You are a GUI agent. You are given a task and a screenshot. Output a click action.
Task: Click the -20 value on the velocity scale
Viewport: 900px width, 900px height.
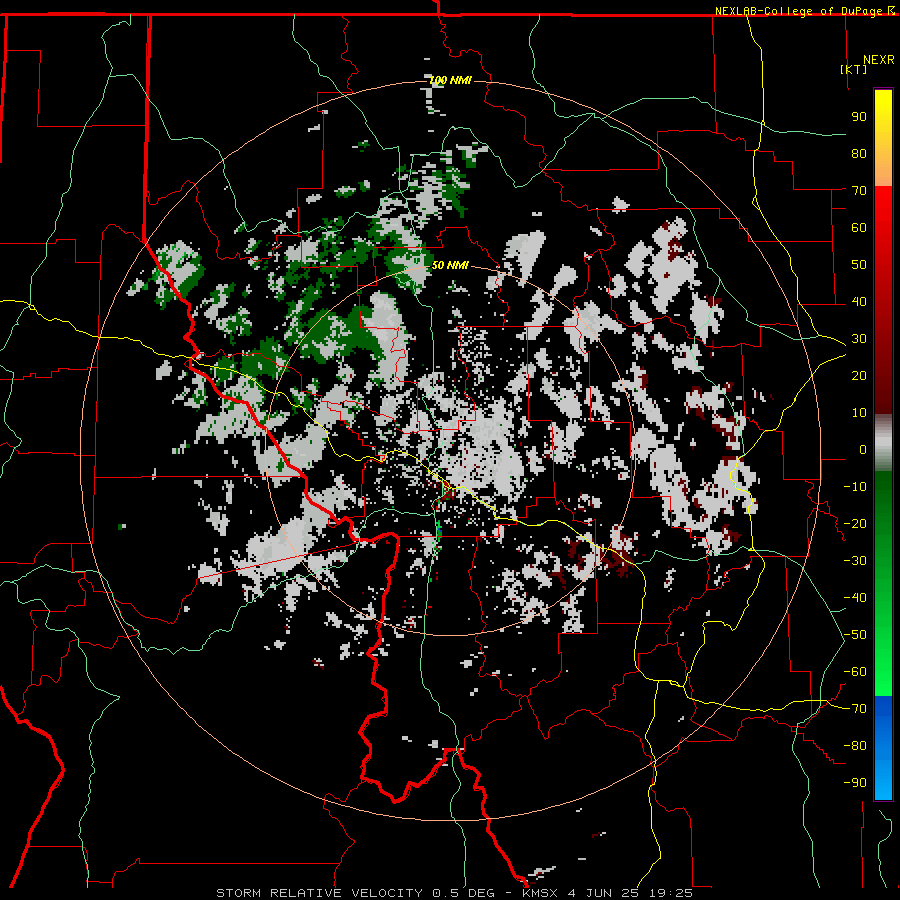(855, 523)
